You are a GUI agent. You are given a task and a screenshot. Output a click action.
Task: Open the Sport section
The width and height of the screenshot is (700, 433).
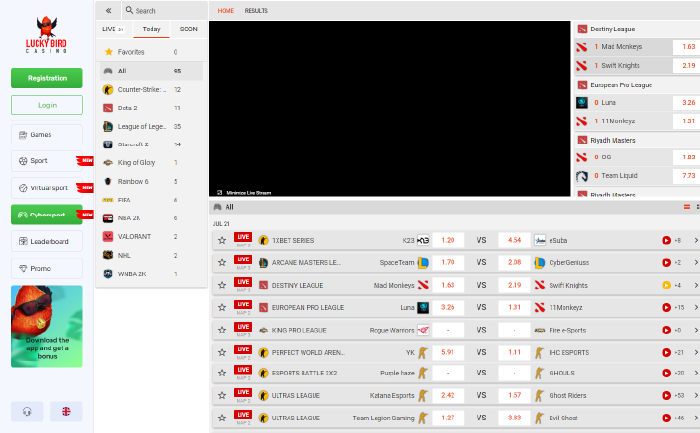point(47,161)
